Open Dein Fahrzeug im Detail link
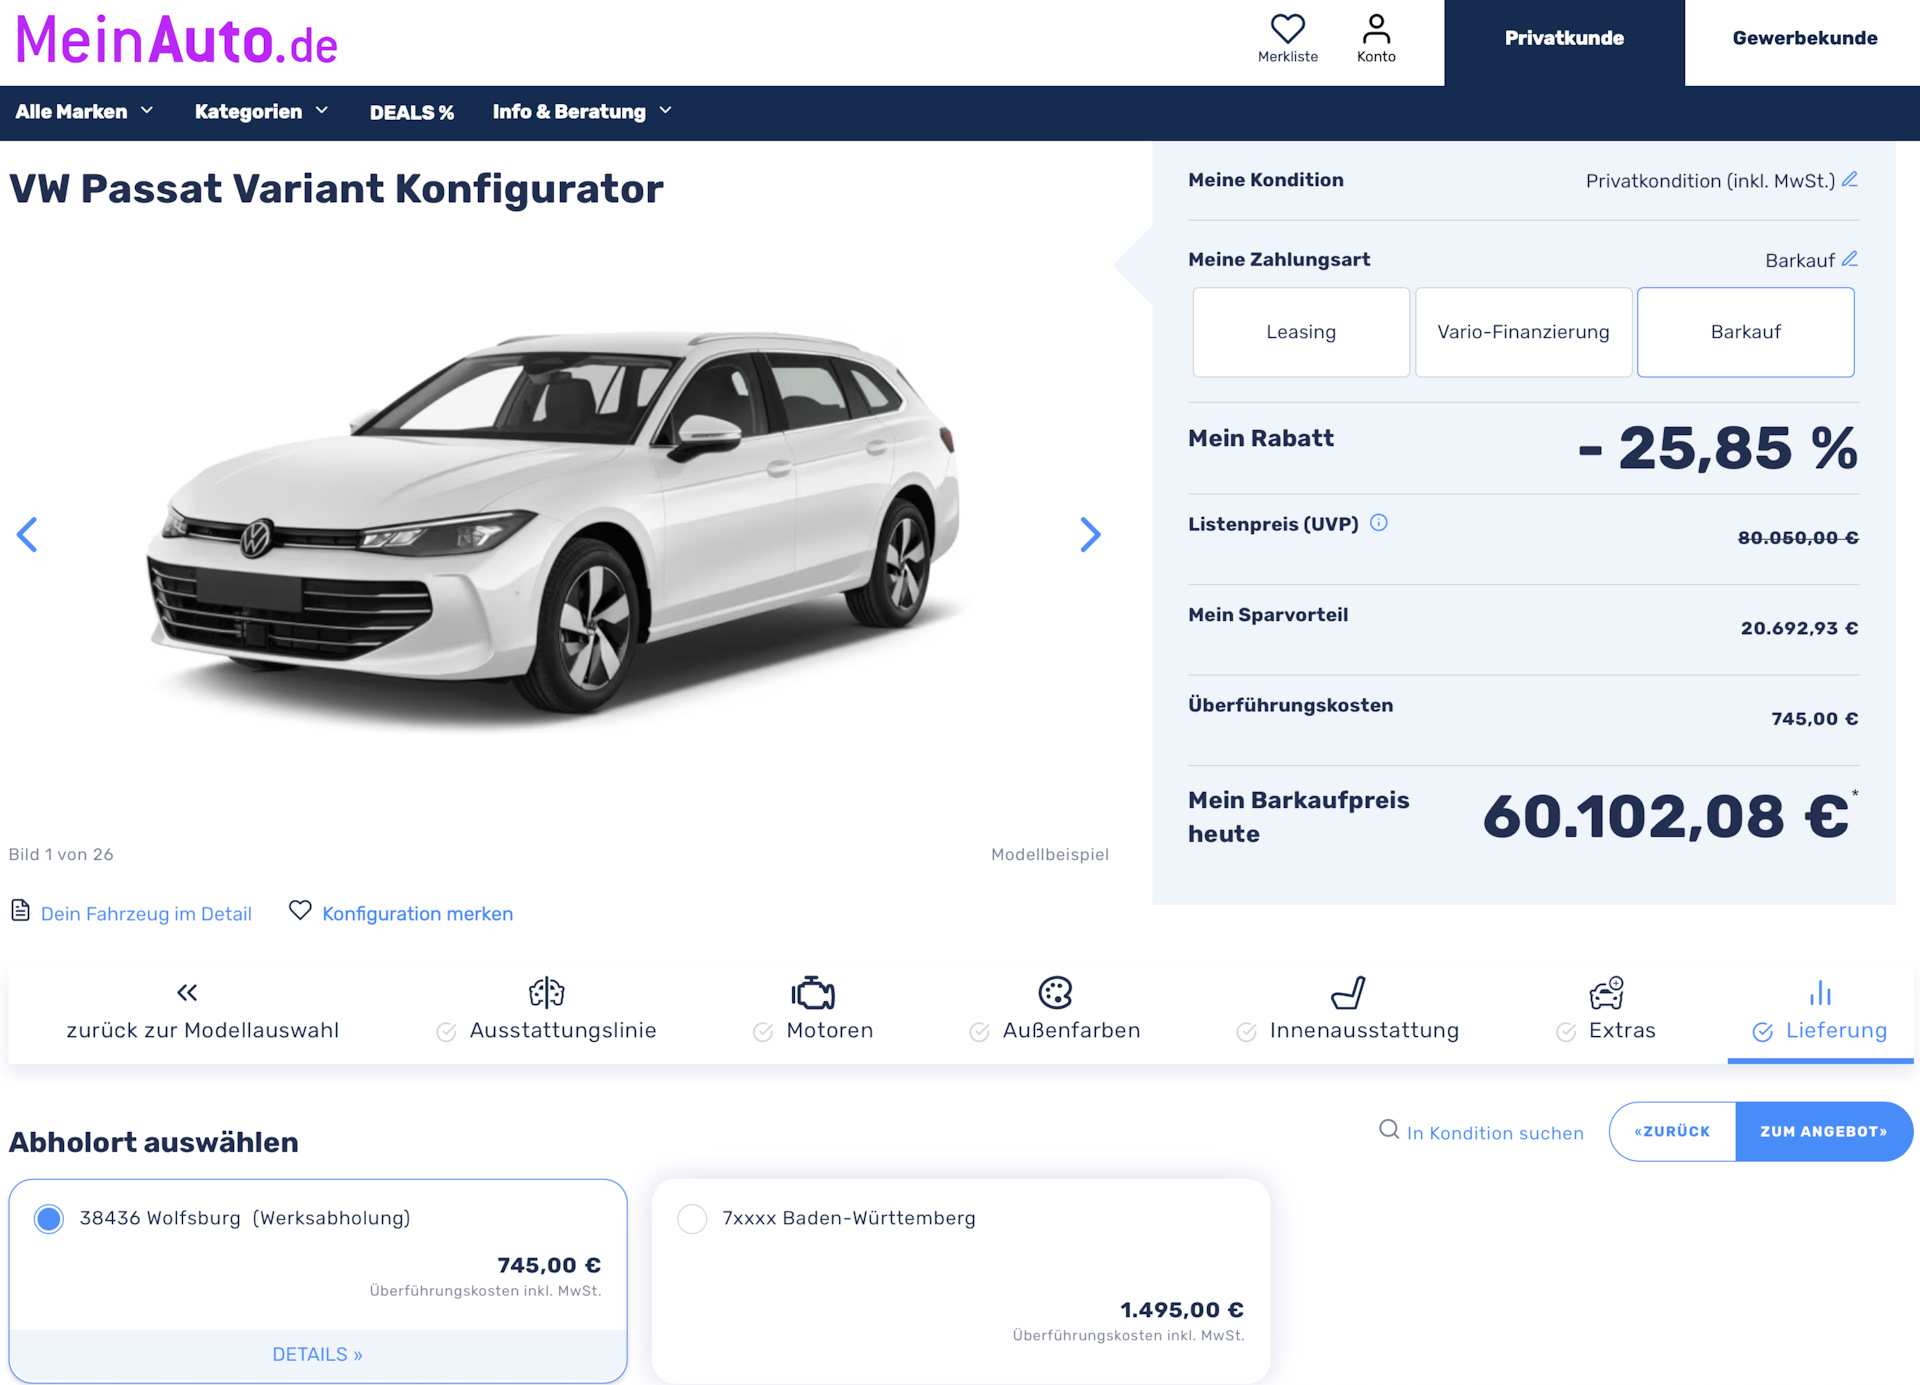The width and height of the screenshot is (1920, 1385). pos(146,913)
